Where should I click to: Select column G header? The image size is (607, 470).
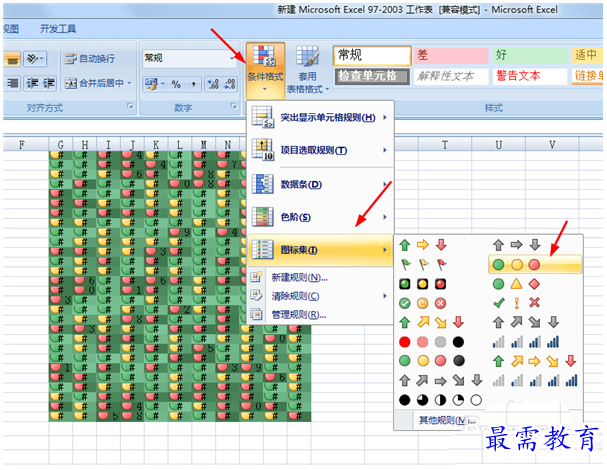(x=61, y=145)
